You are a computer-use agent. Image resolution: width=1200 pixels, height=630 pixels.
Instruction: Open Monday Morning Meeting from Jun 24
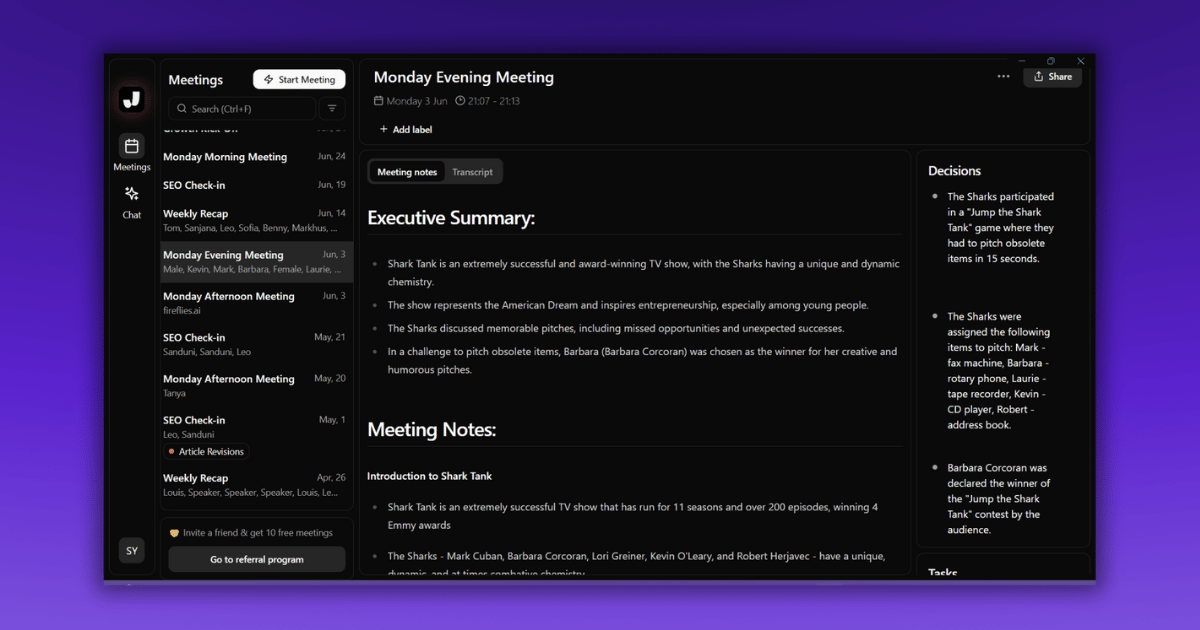click(x=256, y=157)
